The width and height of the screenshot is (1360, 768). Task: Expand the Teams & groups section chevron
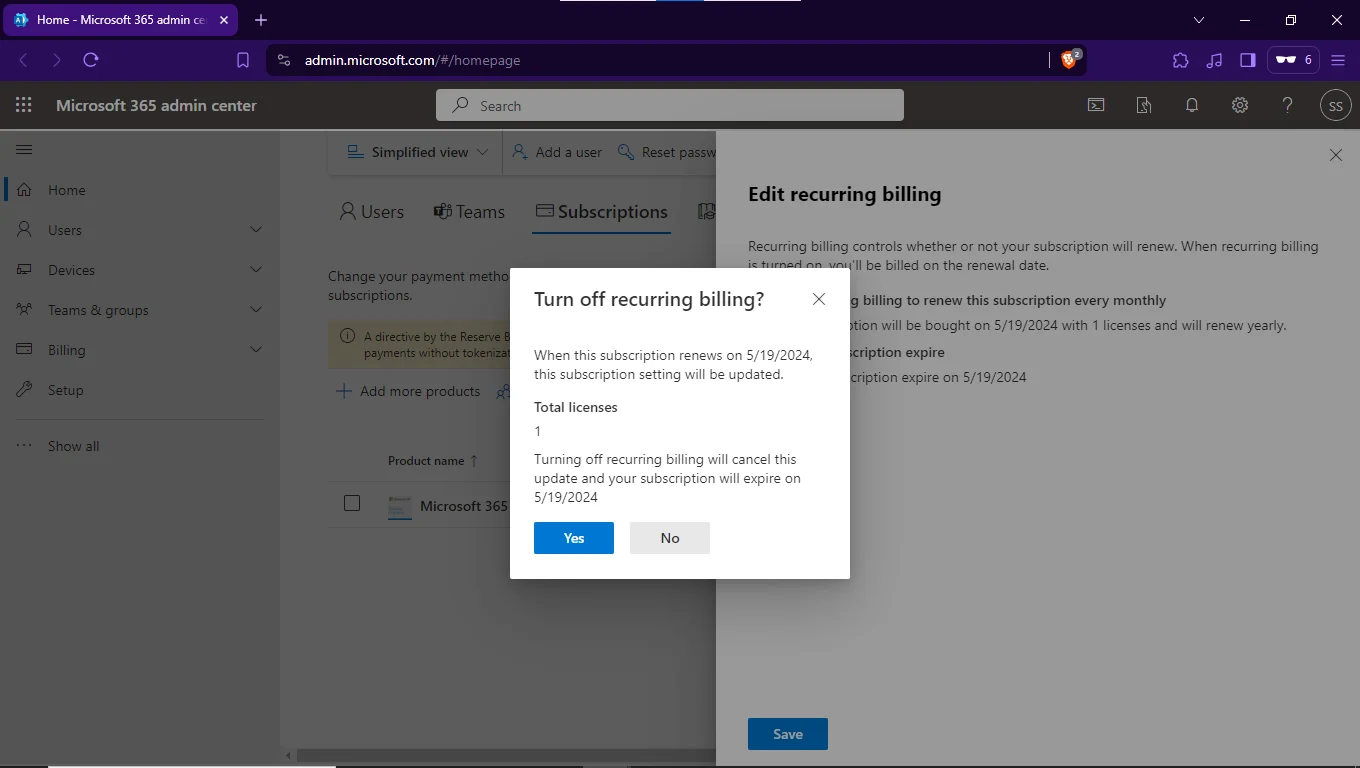256,310
